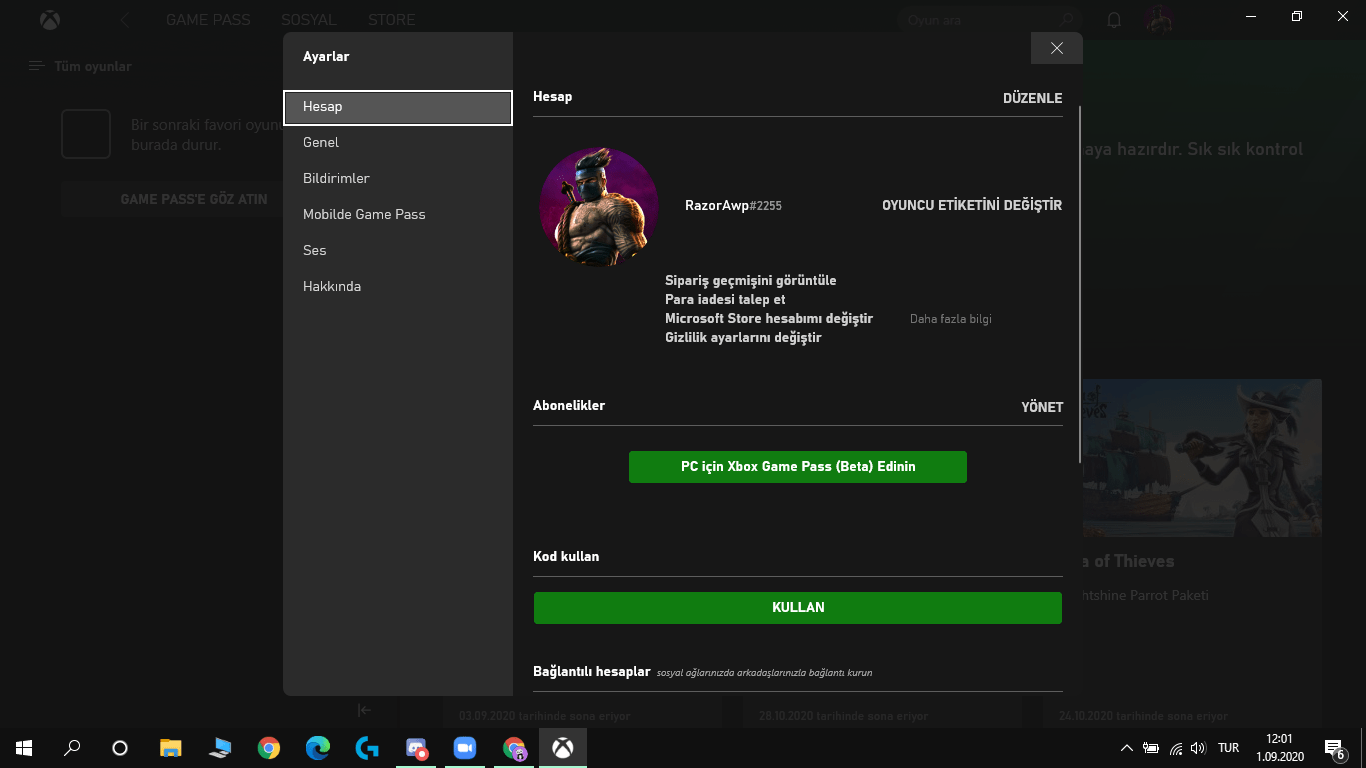1366x768 pixels.
Task: Go back with the header back arrow
Action: coord(124,20)
